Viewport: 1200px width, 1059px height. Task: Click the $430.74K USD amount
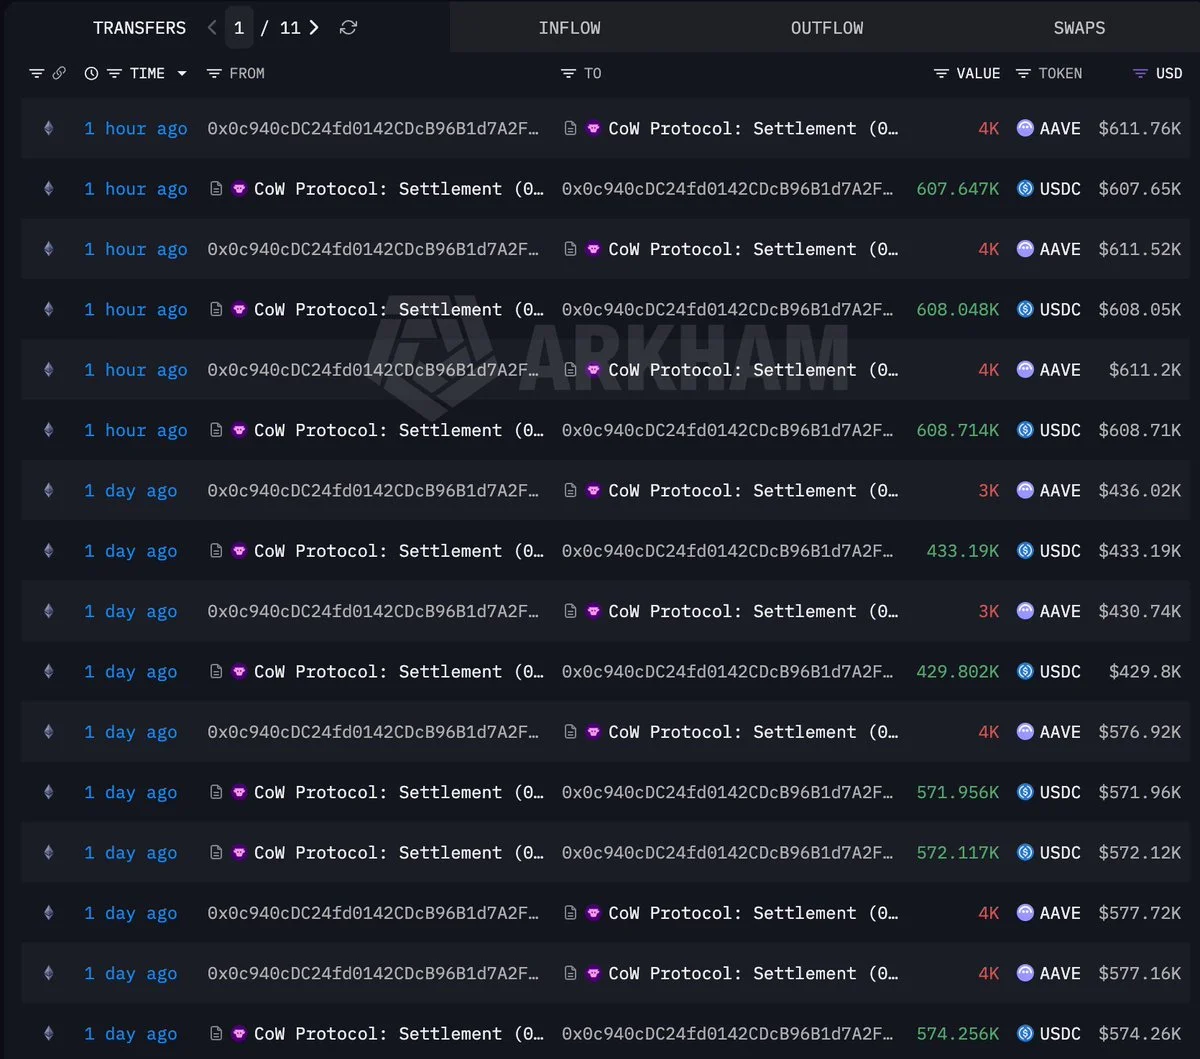[1140, 611]
